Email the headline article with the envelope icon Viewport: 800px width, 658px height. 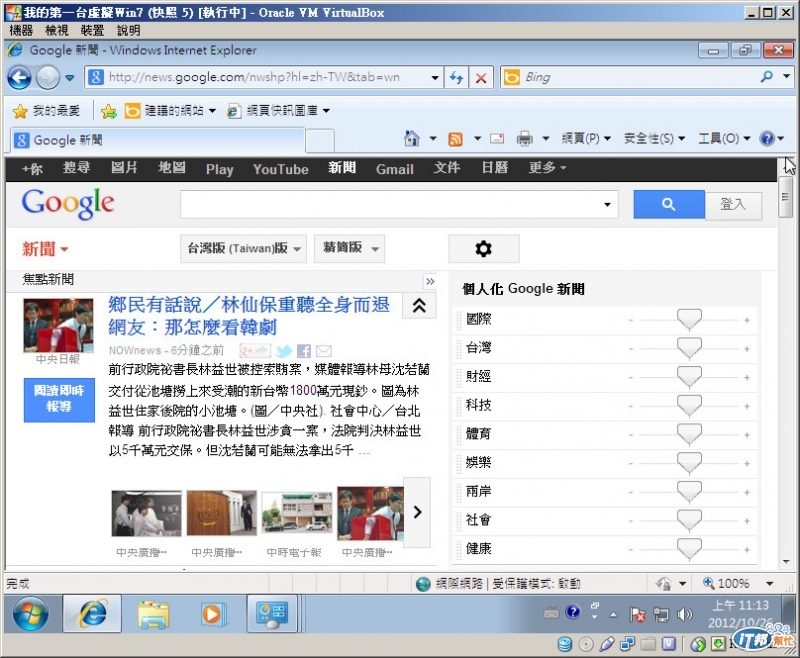click(323, 351)
